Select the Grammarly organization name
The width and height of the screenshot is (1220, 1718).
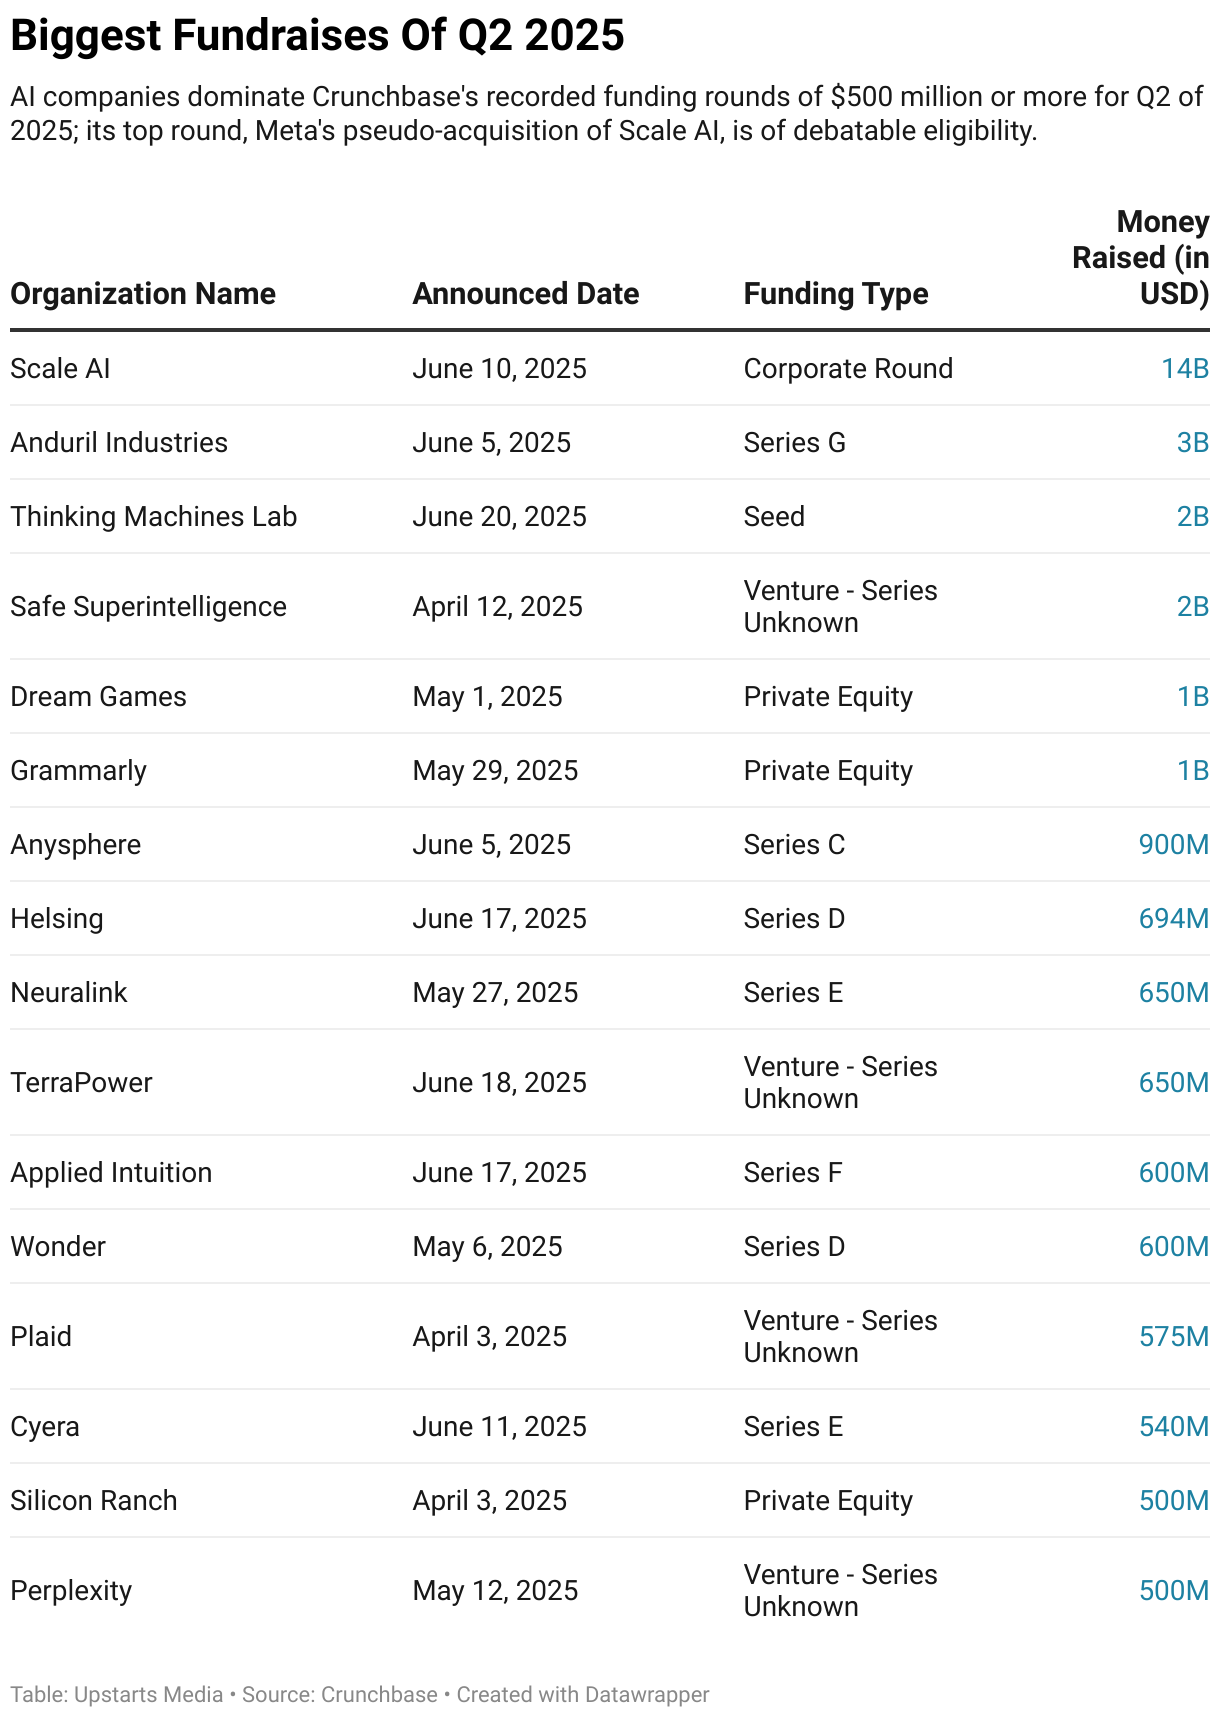point(79,771)
